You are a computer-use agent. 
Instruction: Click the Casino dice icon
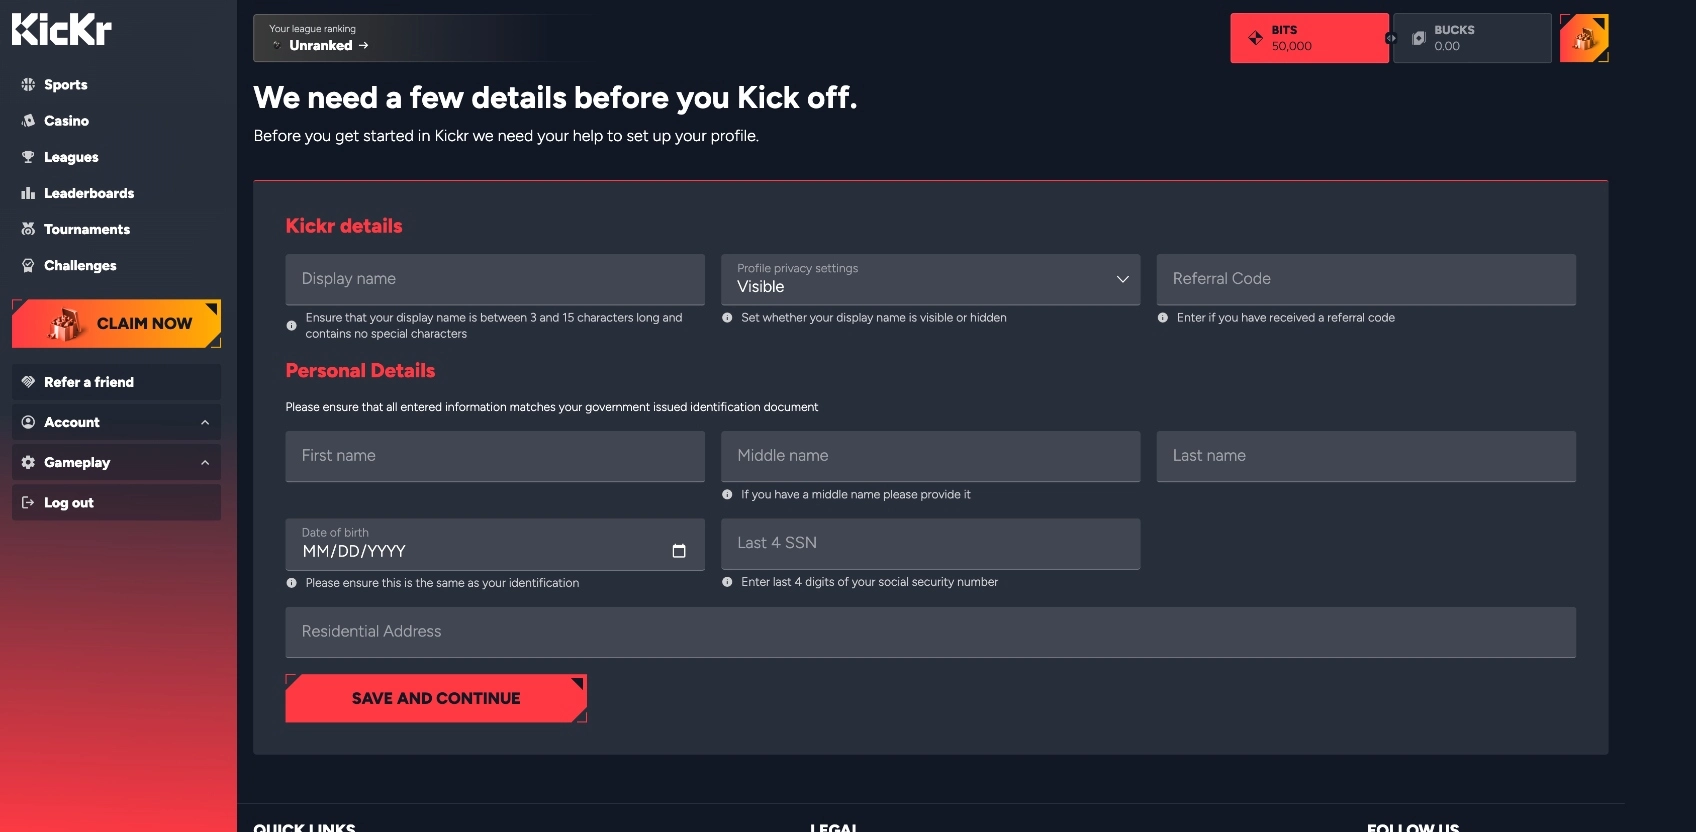point(28,121)
